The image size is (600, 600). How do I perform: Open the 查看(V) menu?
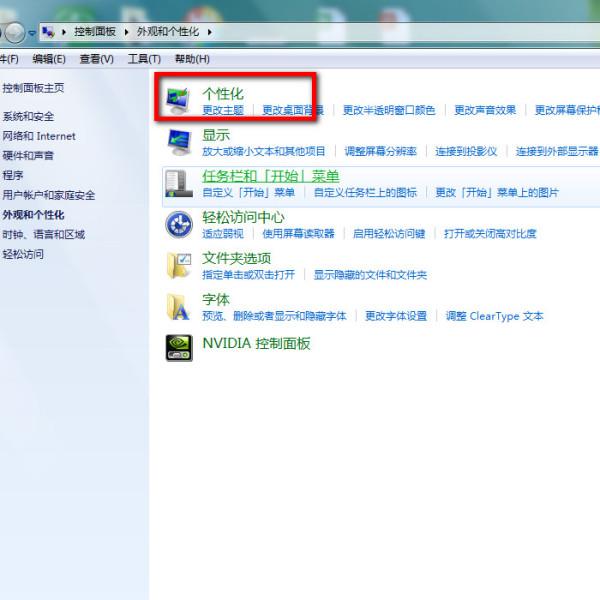[x=96, y=59]
